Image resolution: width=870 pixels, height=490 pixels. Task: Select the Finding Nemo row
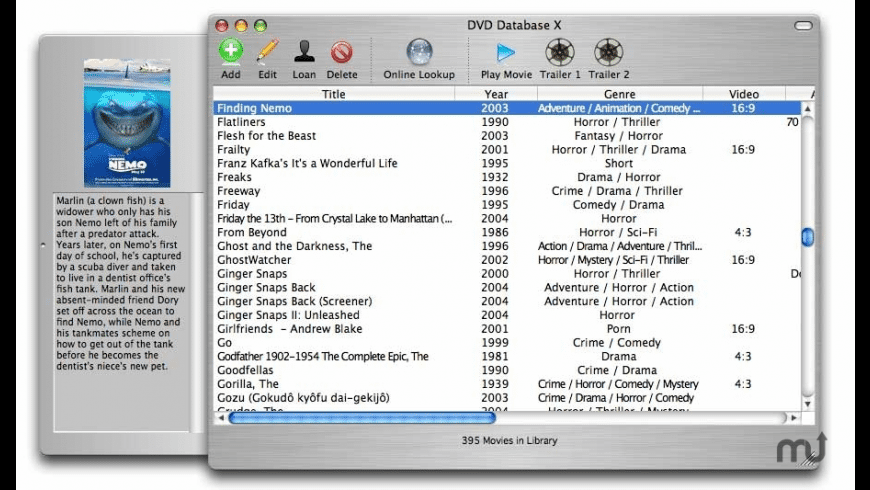click(x=507, y=108)
